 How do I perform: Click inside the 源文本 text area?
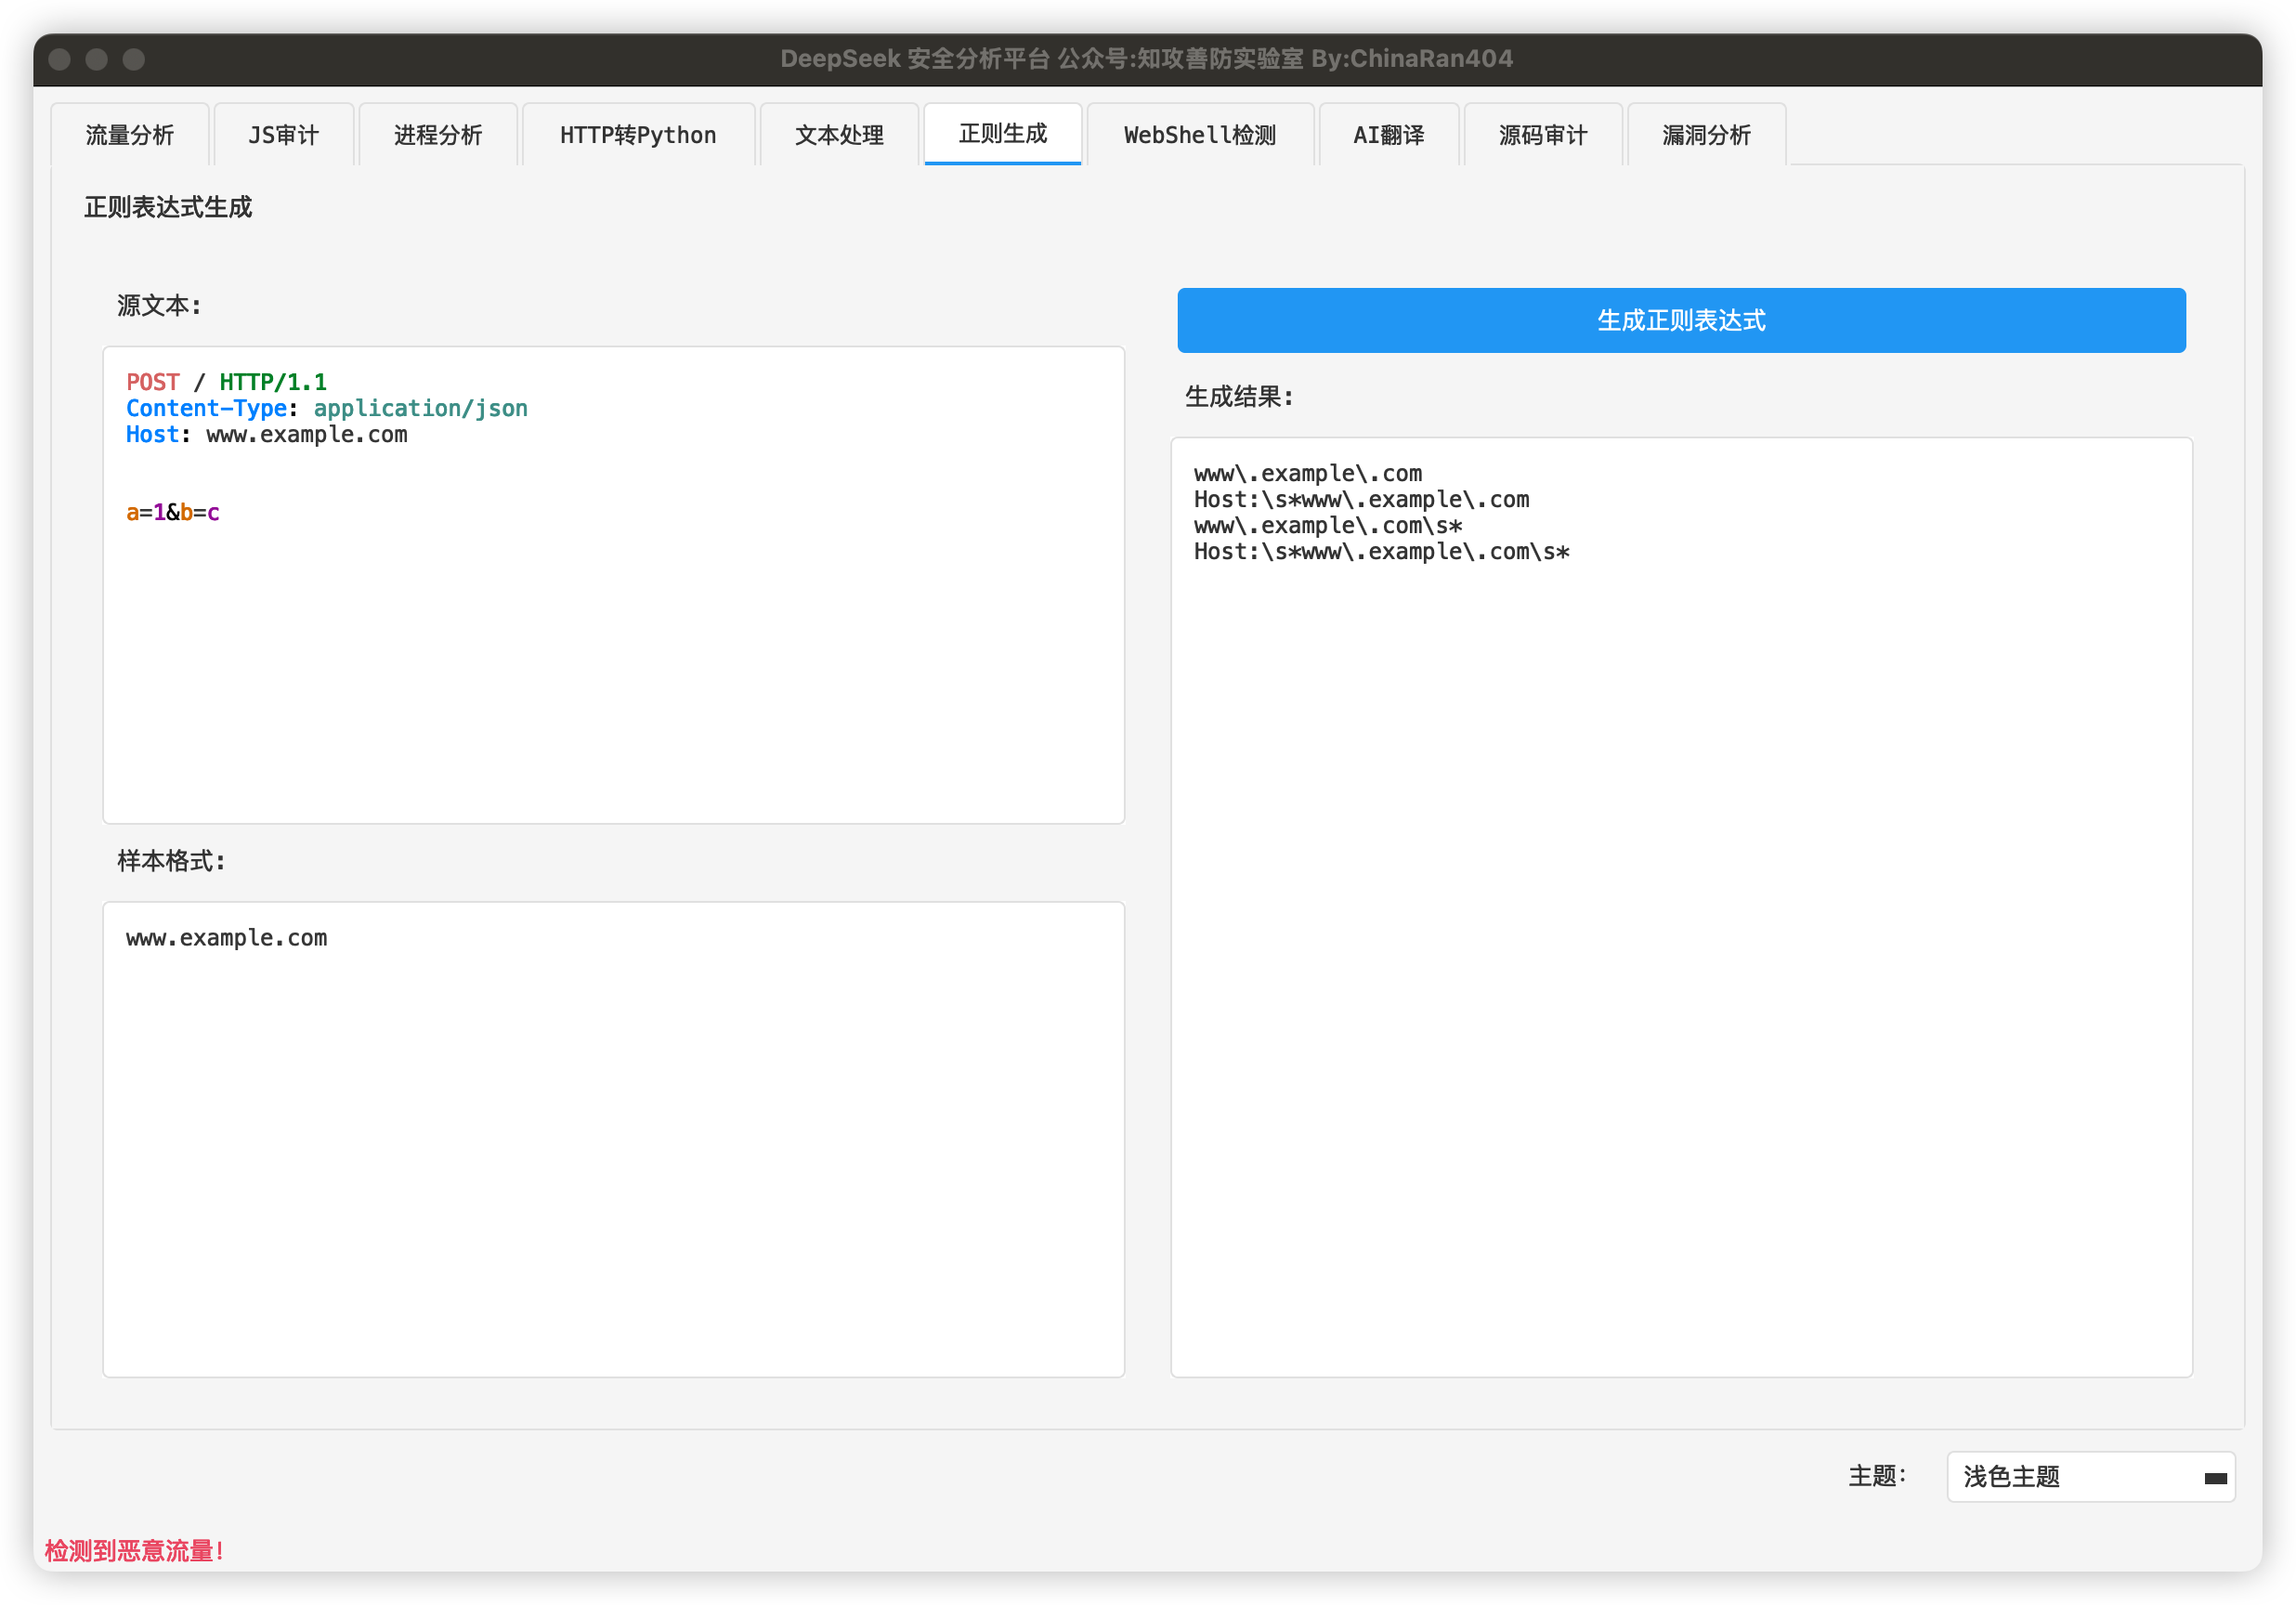pyautogui.click(x=613, y=650)
